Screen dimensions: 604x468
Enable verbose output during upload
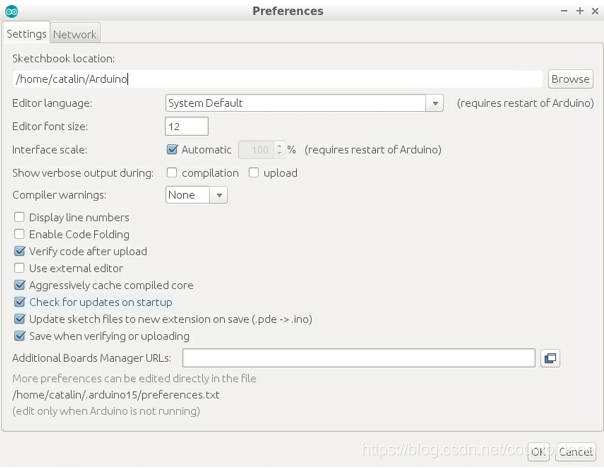[x=253, y=173]
